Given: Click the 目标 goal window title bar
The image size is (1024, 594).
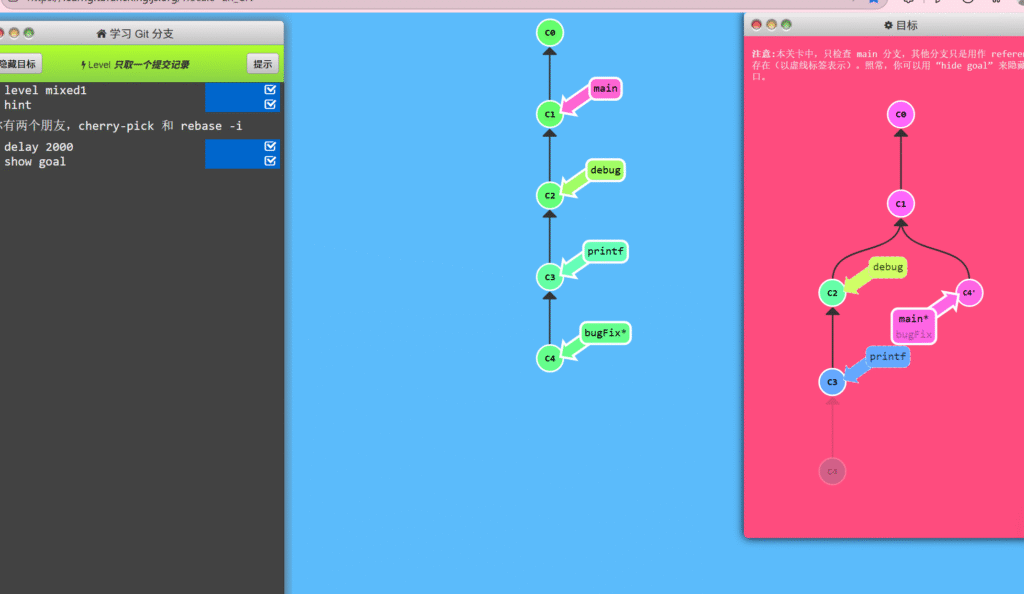Looking at the screenshot, I should (x=900, y=25).
